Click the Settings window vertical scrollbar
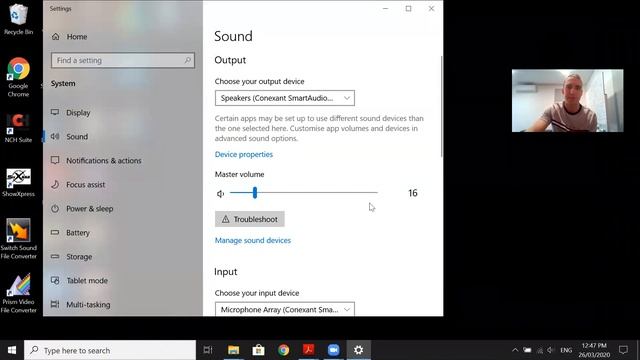The height and width of the screenshot is (360, 640). pos(441,106)
